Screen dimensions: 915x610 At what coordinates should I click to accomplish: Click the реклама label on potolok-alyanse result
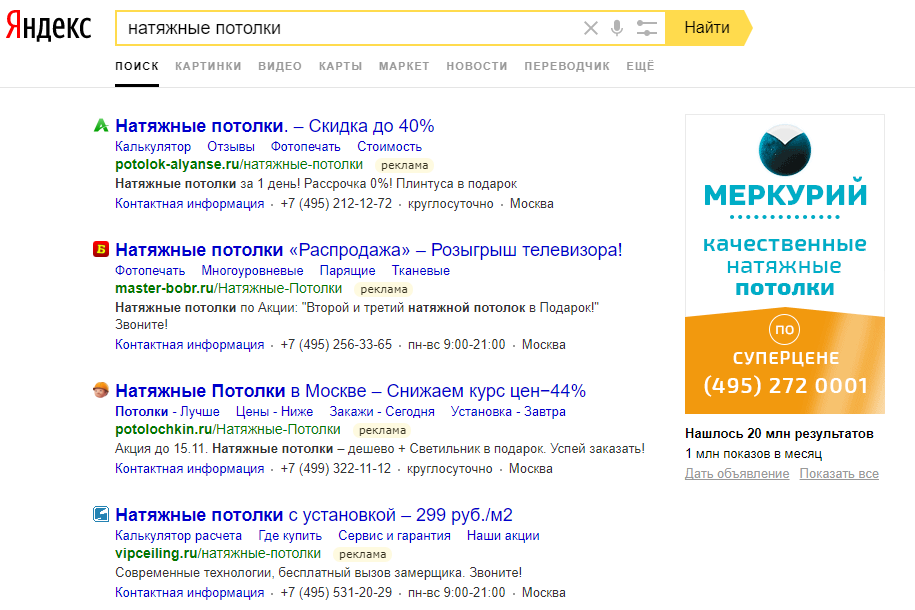404,165
